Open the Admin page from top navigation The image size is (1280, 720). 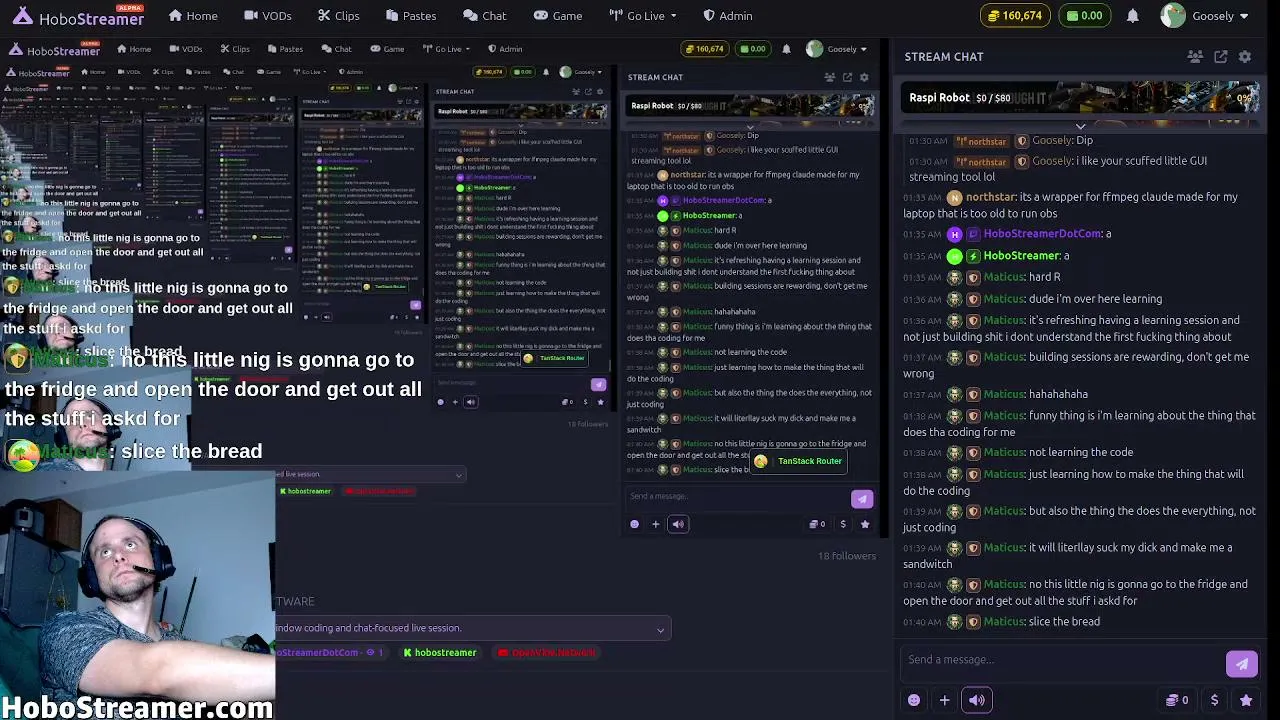tap(728, 16)
